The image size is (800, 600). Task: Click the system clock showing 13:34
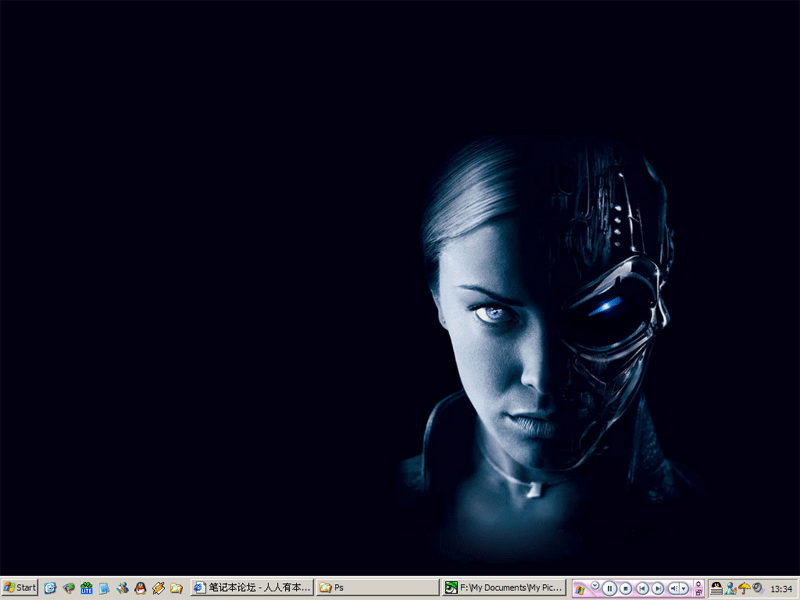pos(781,589)
